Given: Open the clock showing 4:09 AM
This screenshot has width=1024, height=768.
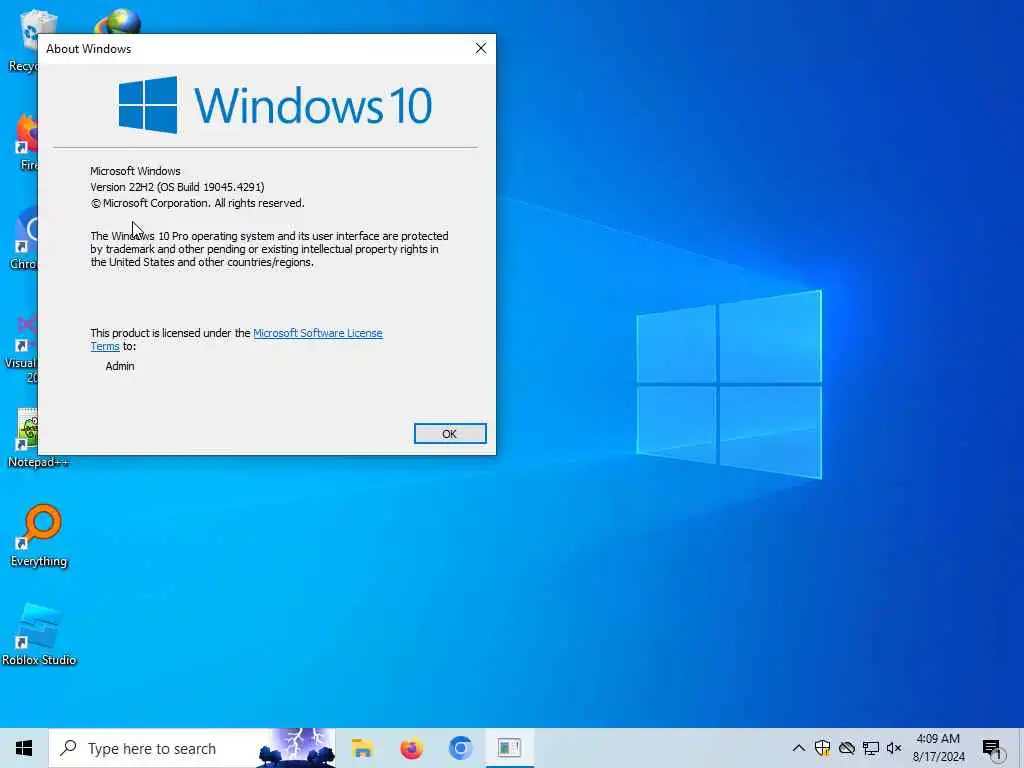Looking at the screenshot, I should pos(938,748).
